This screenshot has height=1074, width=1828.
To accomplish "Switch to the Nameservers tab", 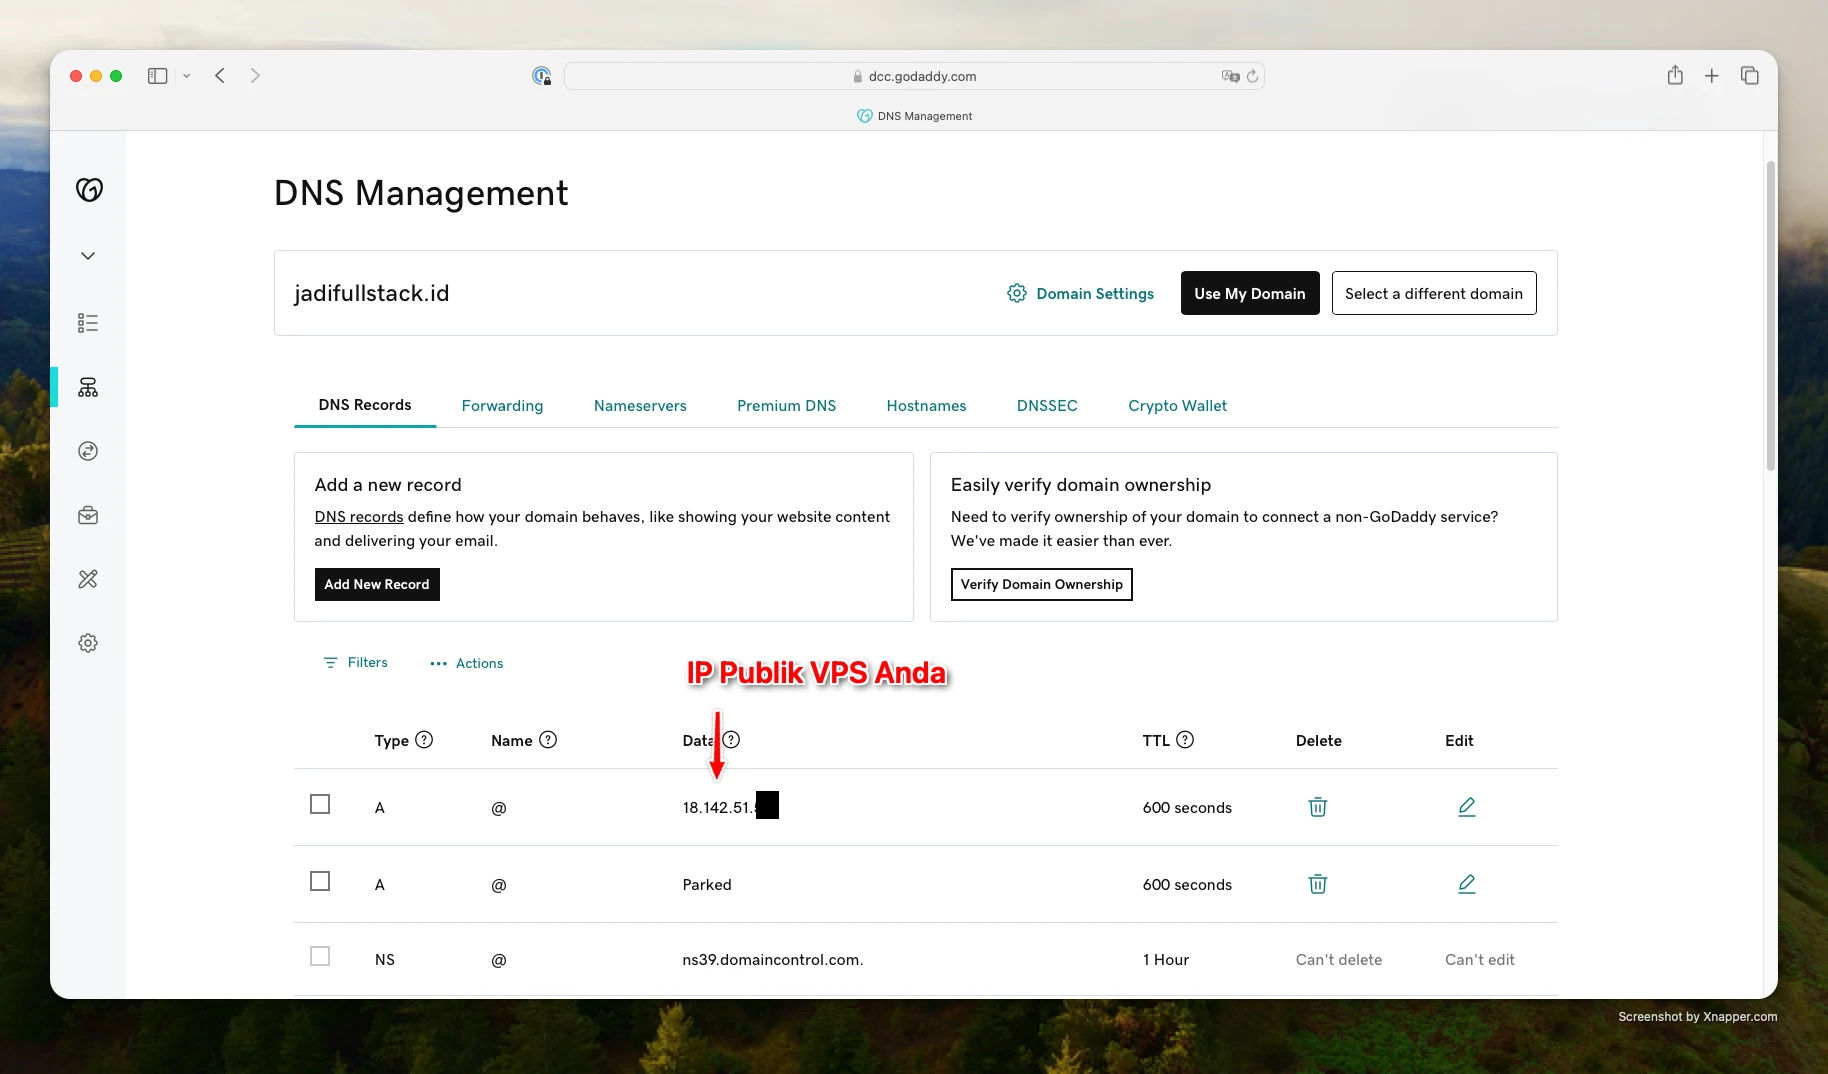I will (640, 406).
